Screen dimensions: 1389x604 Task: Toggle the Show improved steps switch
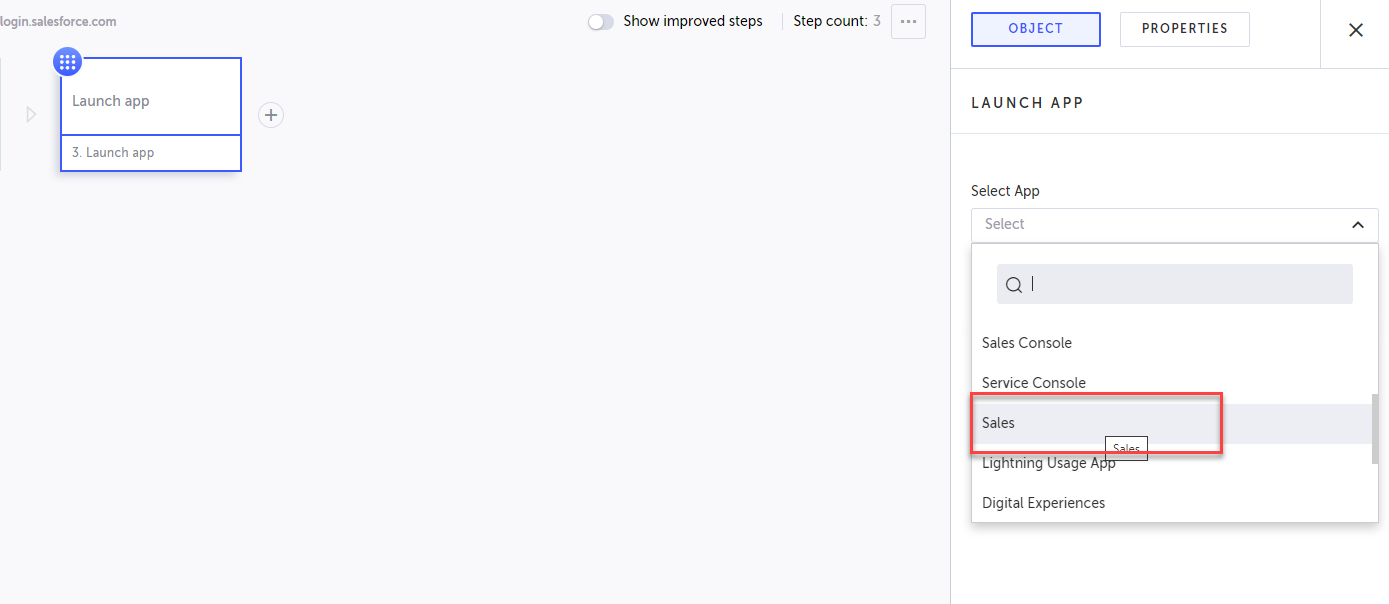601,21
